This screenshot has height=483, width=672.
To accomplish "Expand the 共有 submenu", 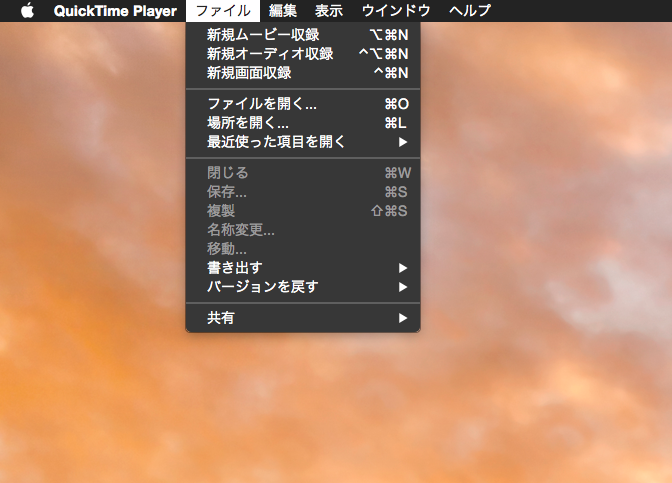I will click(x=303, y=318).
